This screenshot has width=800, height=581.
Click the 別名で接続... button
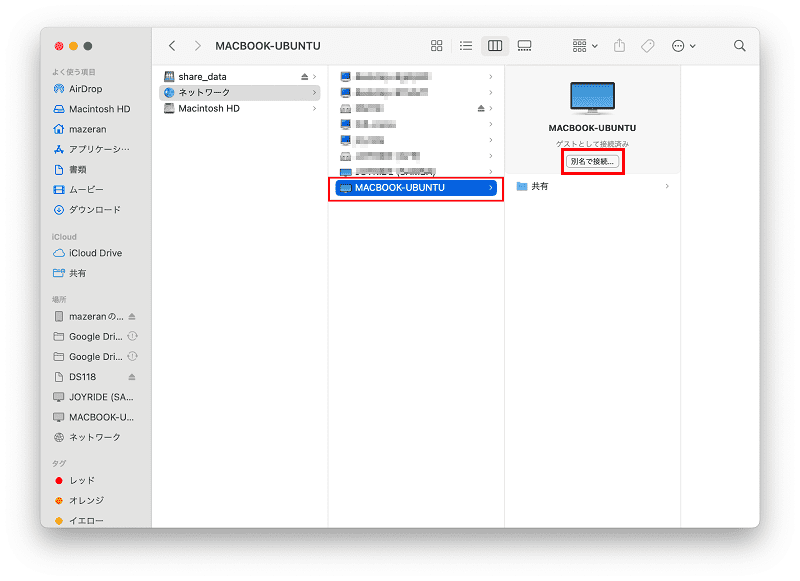592,161
